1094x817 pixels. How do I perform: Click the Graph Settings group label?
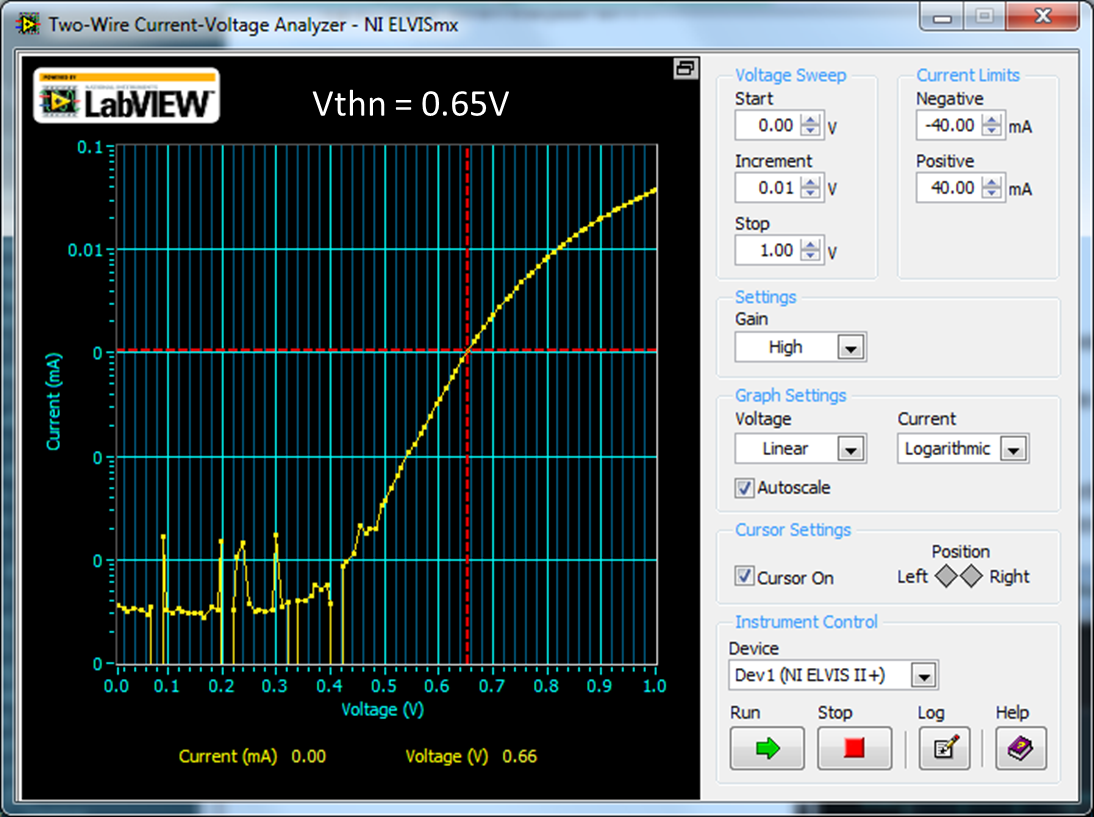click(790, 396)
